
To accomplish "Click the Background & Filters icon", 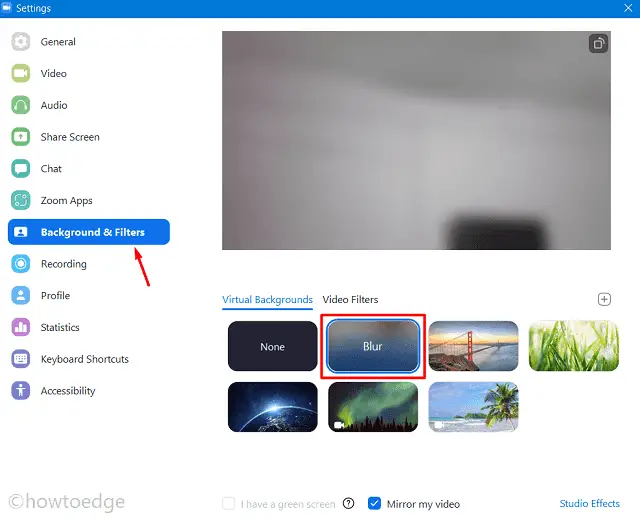I will pyautogui.click(x=20, y=232).
